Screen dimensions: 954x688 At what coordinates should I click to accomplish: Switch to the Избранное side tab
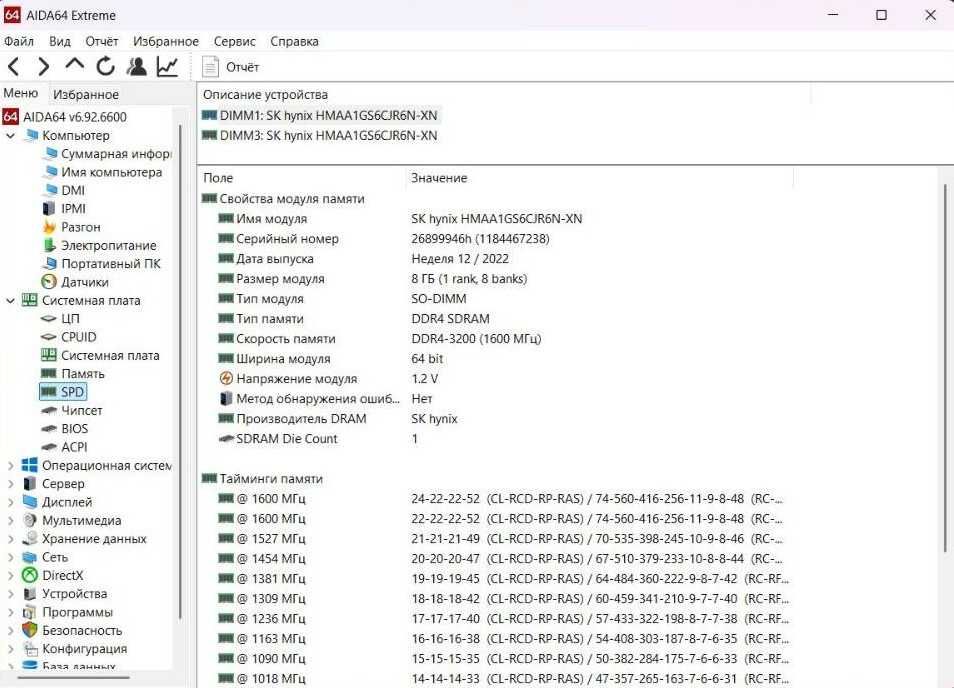click(86, 94)
